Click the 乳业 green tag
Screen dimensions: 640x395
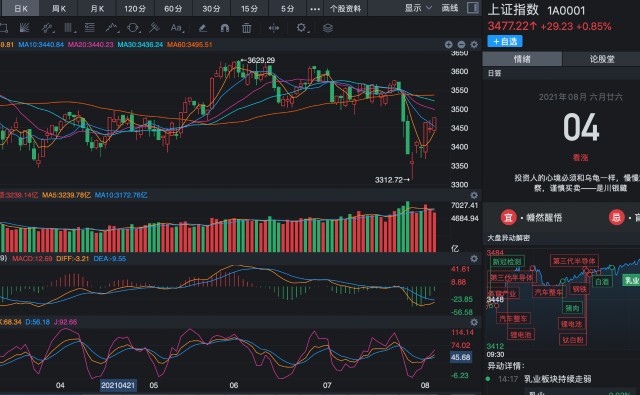(631, 280)
